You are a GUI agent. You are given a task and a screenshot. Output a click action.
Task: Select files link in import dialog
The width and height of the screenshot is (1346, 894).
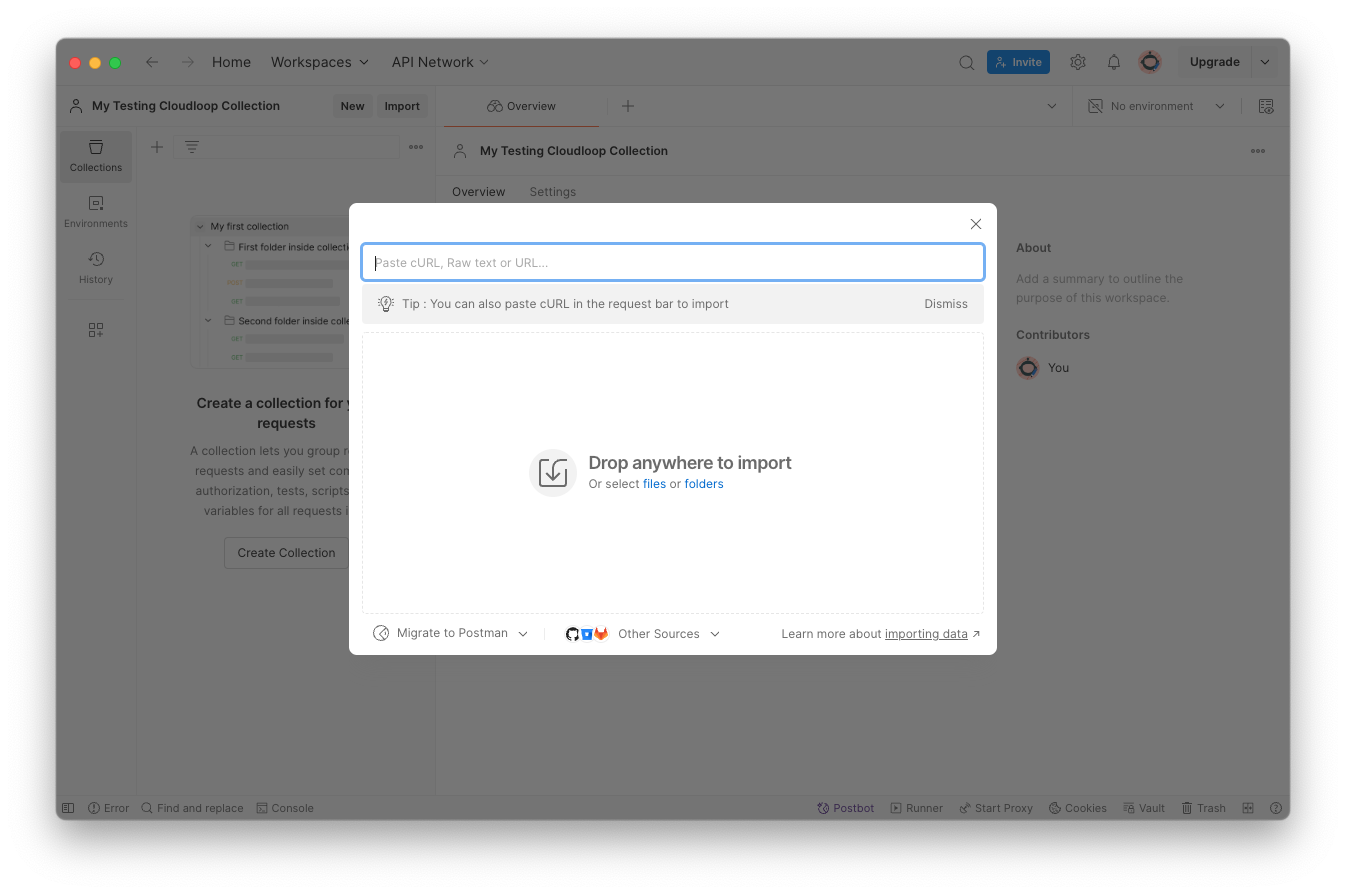click(654, 484)
